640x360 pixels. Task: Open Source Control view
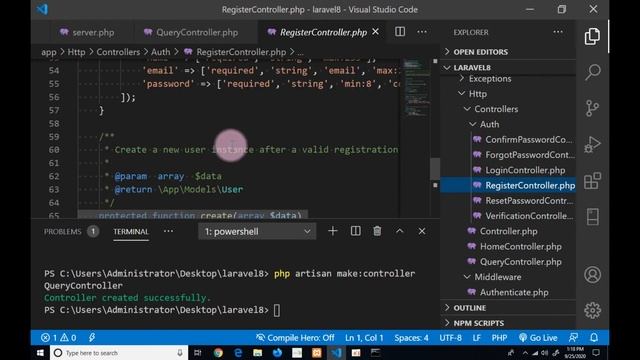pyautogui.click(x=592, y=108)
